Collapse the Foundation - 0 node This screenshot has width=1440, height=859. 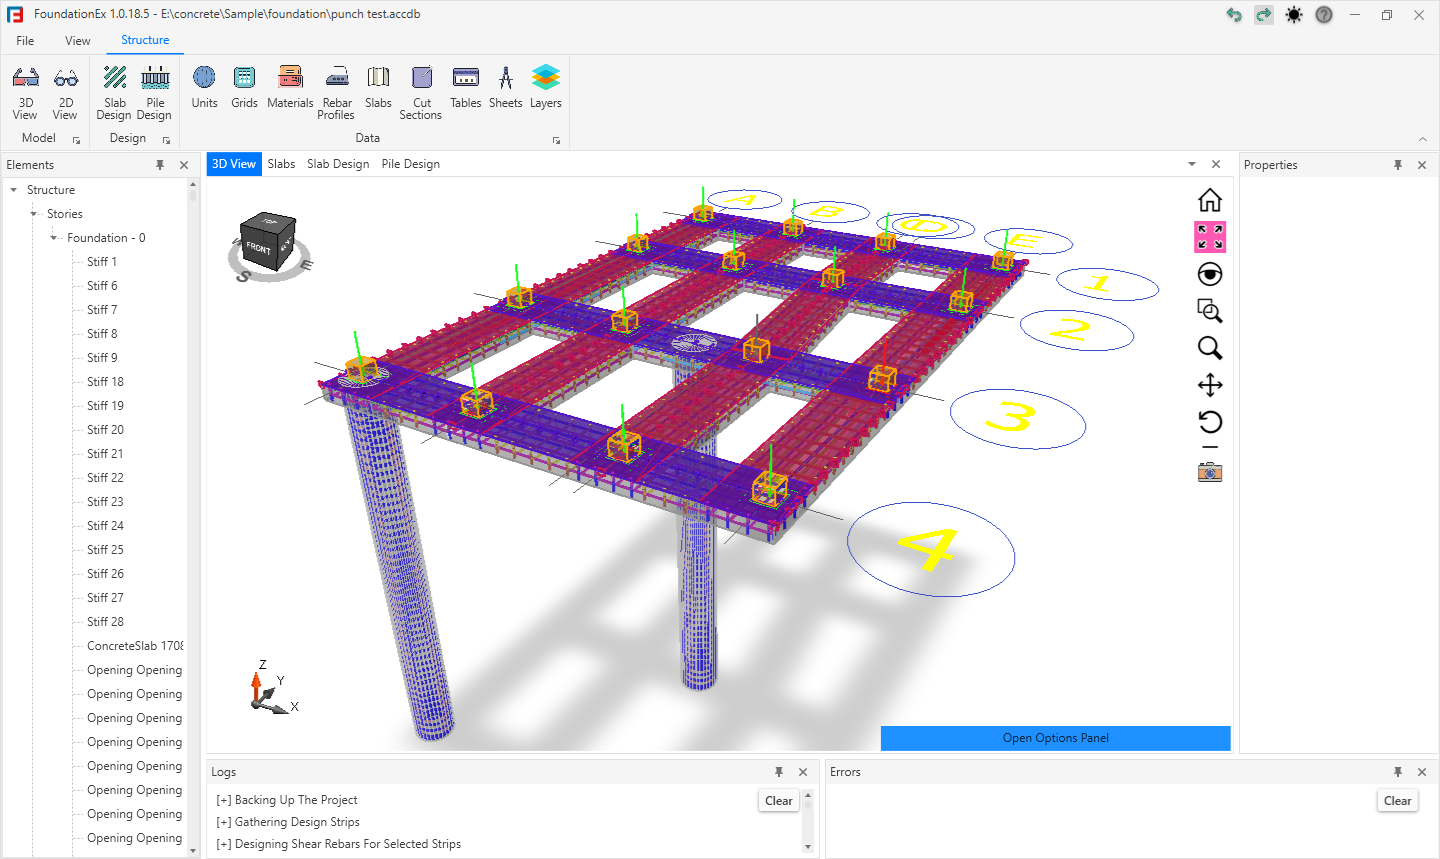pyautogui.click(x=54, y=238)
